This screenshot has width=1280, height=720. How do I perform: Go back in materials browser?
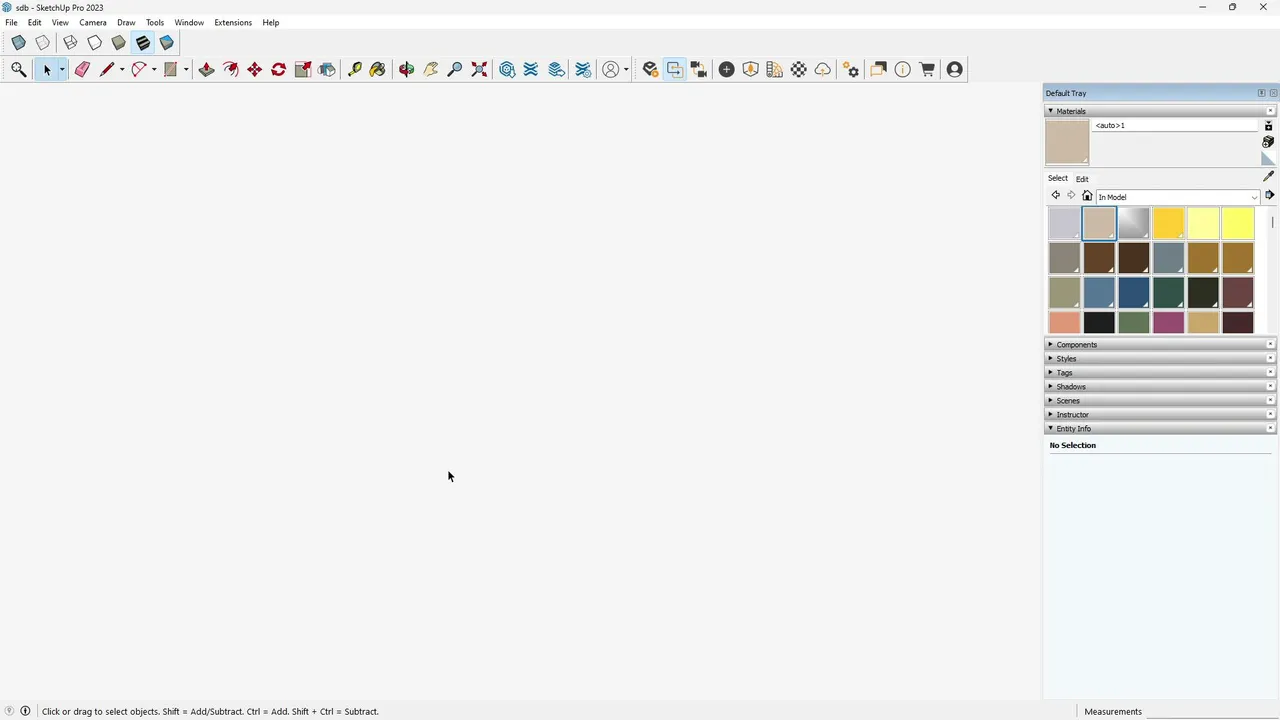(x=1055, y=196)
